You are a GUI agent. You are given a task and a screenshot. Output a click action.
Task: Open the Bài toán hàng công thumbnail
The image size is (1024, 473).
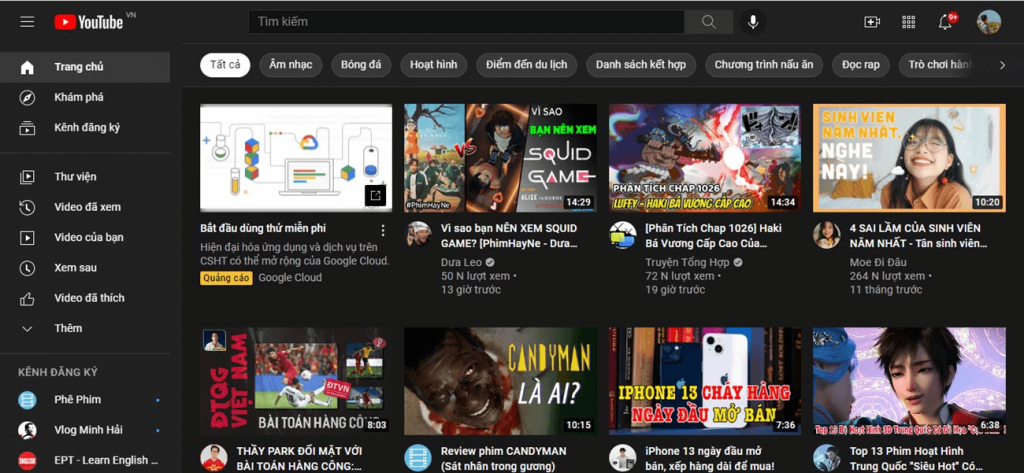pos(296,381)
